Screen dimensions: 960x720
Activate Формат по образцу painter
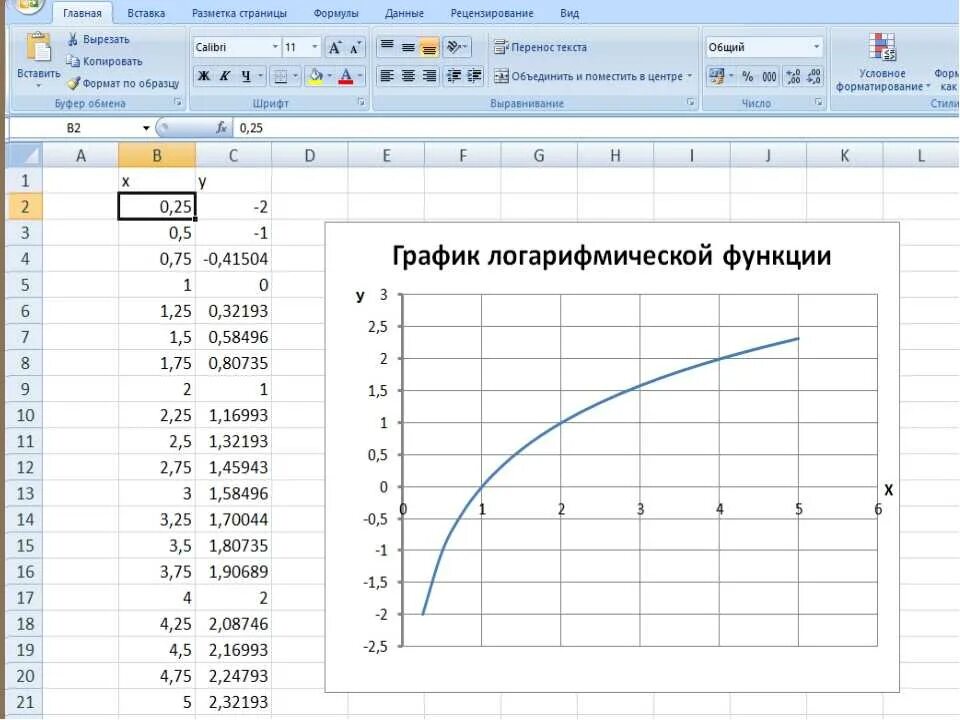point(122,83)
